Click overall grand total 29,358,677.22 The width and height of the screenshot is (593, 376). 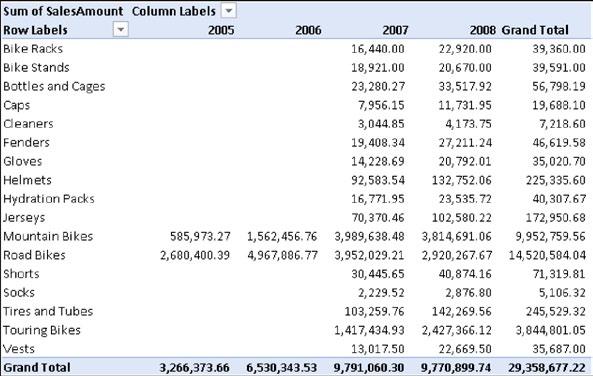547,368
